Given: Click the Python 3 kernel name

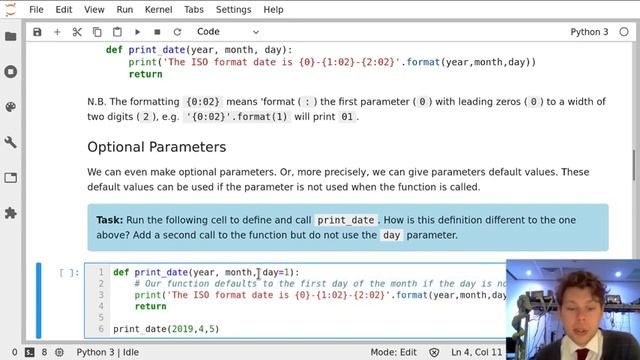Looking at the screenshot, I should [x=589, y=32].
